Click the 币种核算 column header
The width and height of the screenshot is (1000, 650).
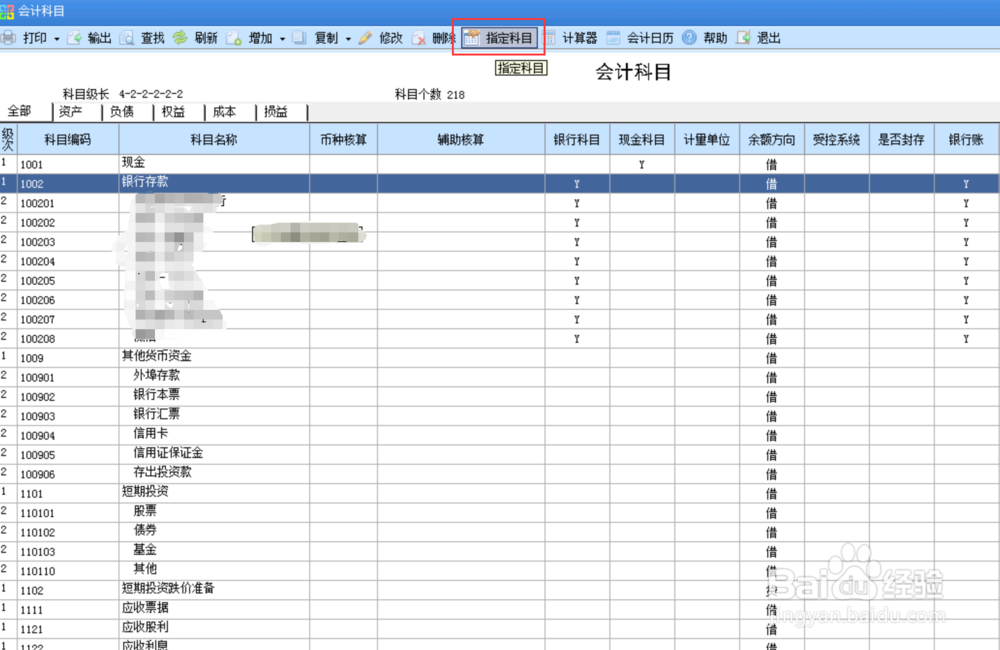point(343,140)
